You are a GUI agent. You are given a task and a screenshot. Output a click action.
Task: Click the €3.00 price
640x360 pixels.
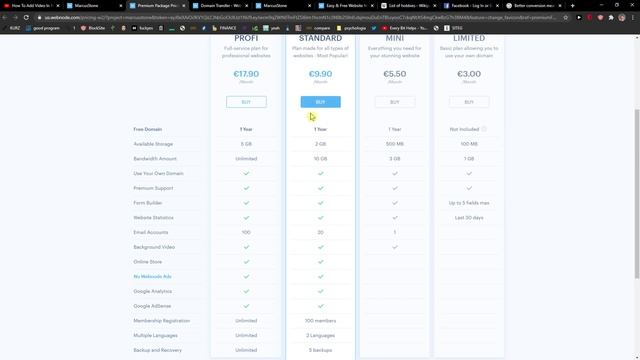(469, 74)
